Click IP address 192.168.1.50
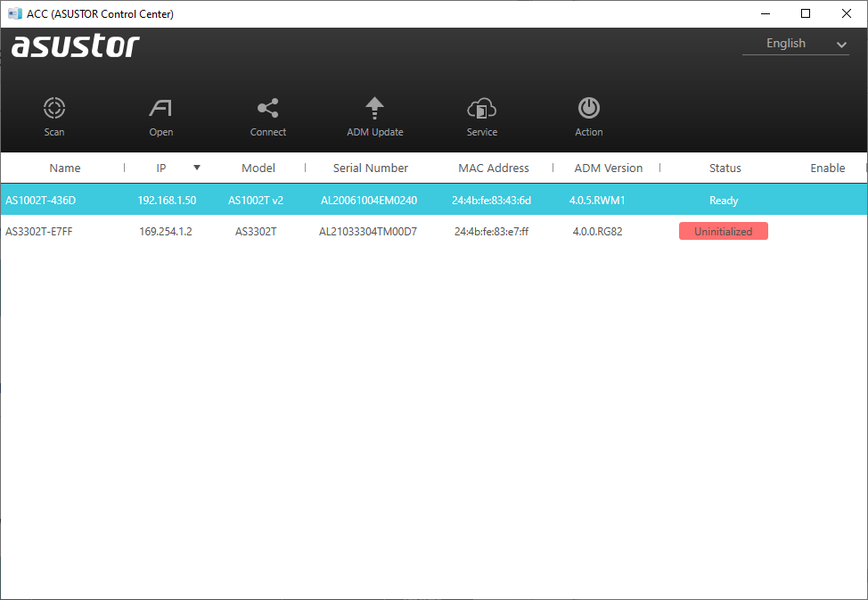The width and height of the screenshot is (868, 600). (167, 200)
